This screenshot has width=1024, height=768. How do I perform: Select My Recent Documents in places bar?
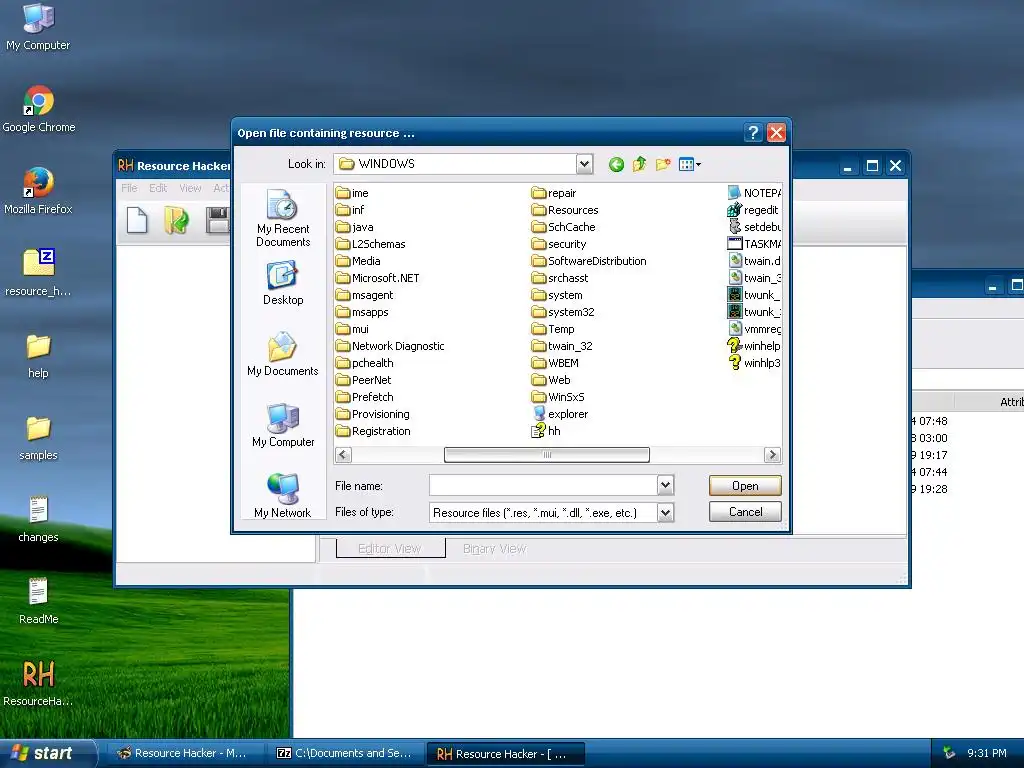[x=283, y=218]
